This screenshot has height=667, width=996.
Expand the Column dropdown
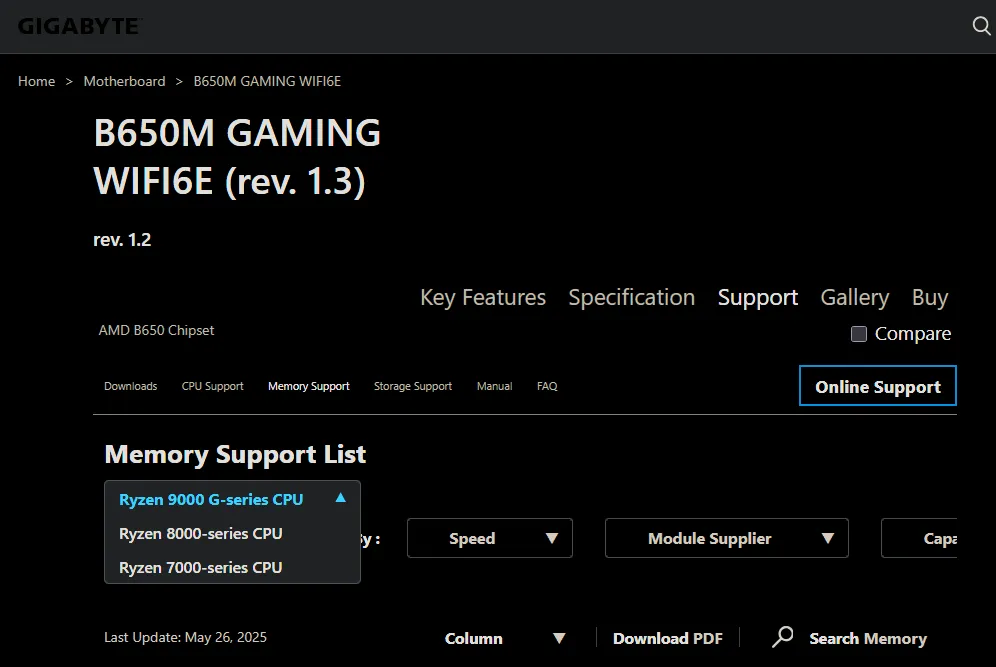505,638
